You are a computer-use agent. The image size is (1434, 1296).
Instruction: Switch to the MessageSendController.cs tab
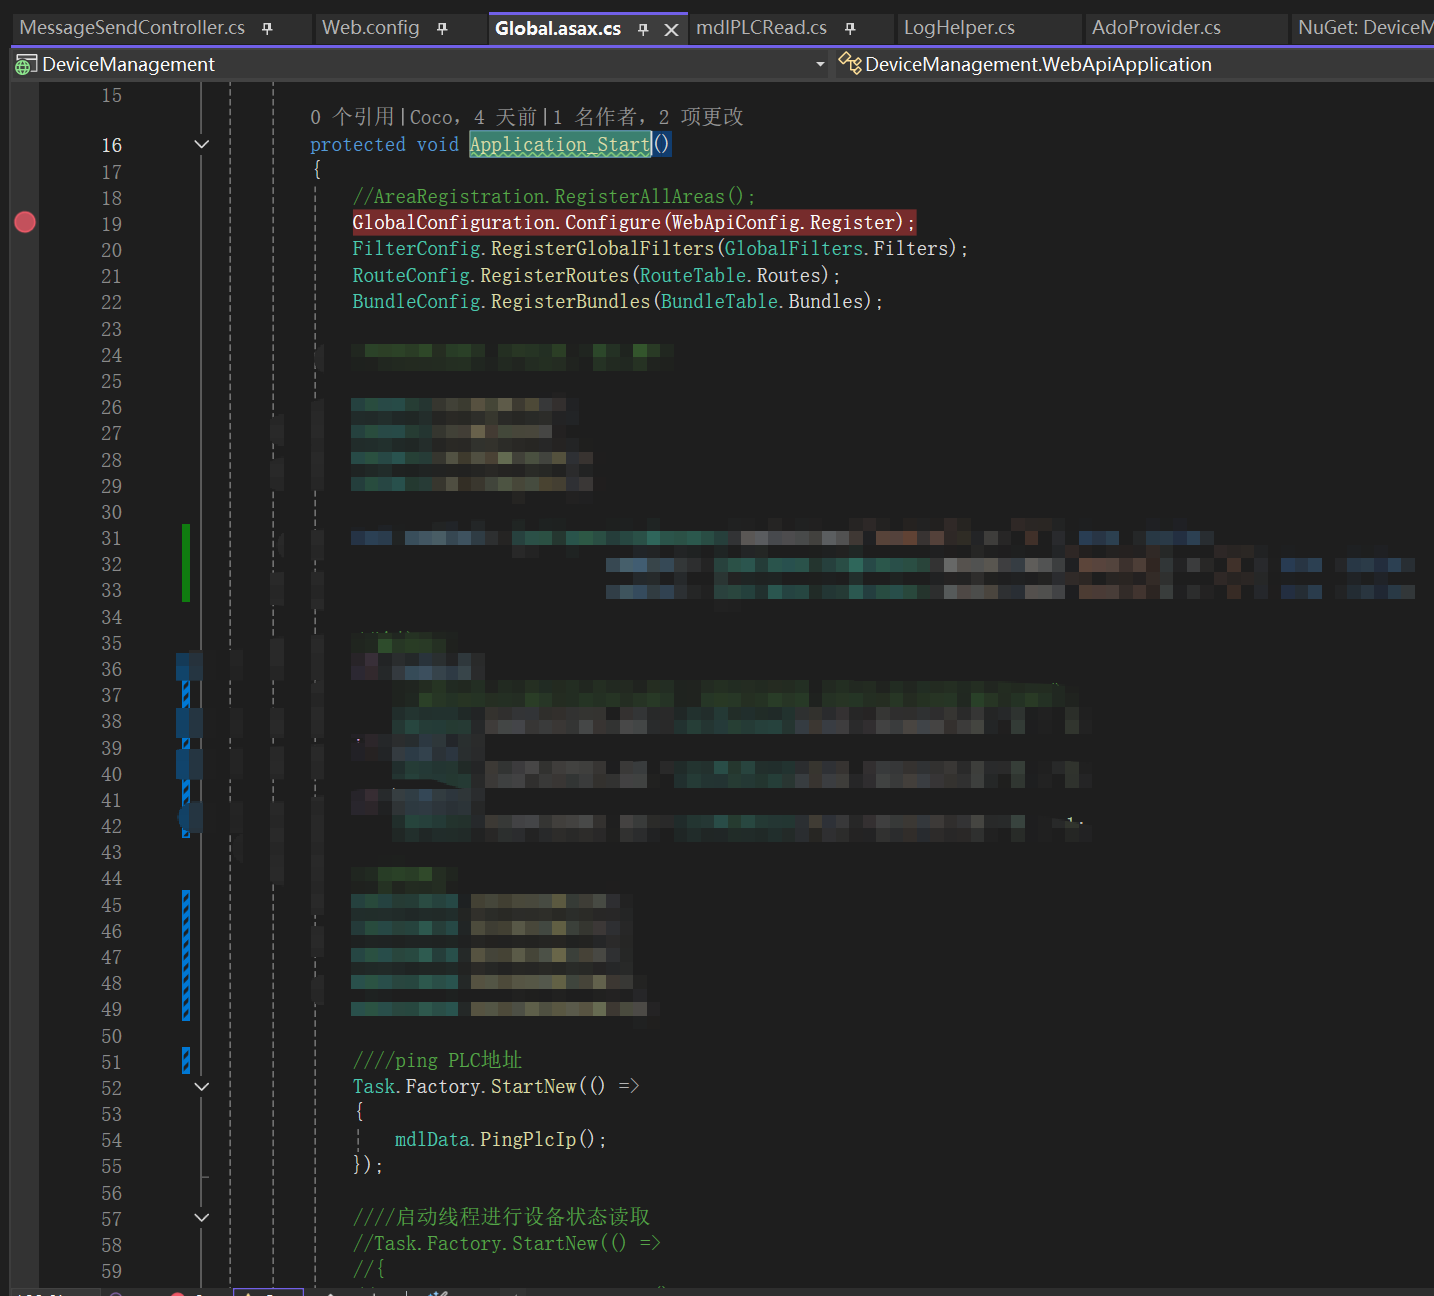[x=132, y=28]
